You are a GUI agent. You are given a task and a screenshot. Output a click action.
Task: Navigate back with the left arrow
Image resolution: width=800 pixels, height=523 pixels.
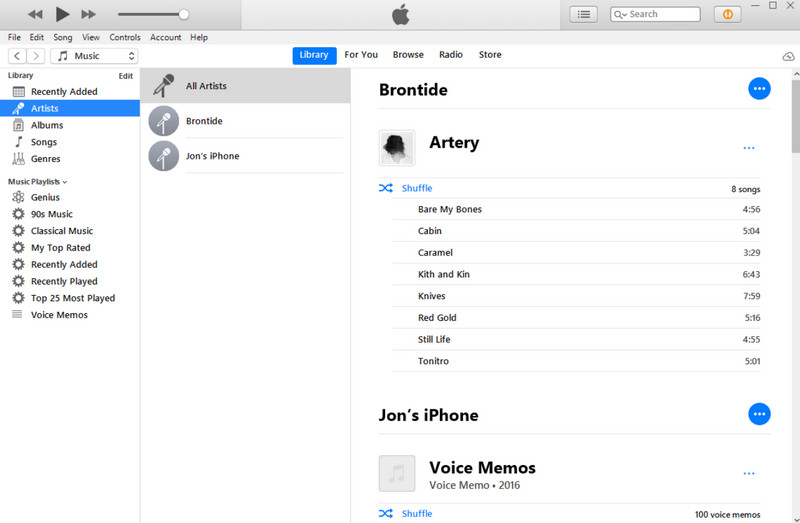(17, 56)
